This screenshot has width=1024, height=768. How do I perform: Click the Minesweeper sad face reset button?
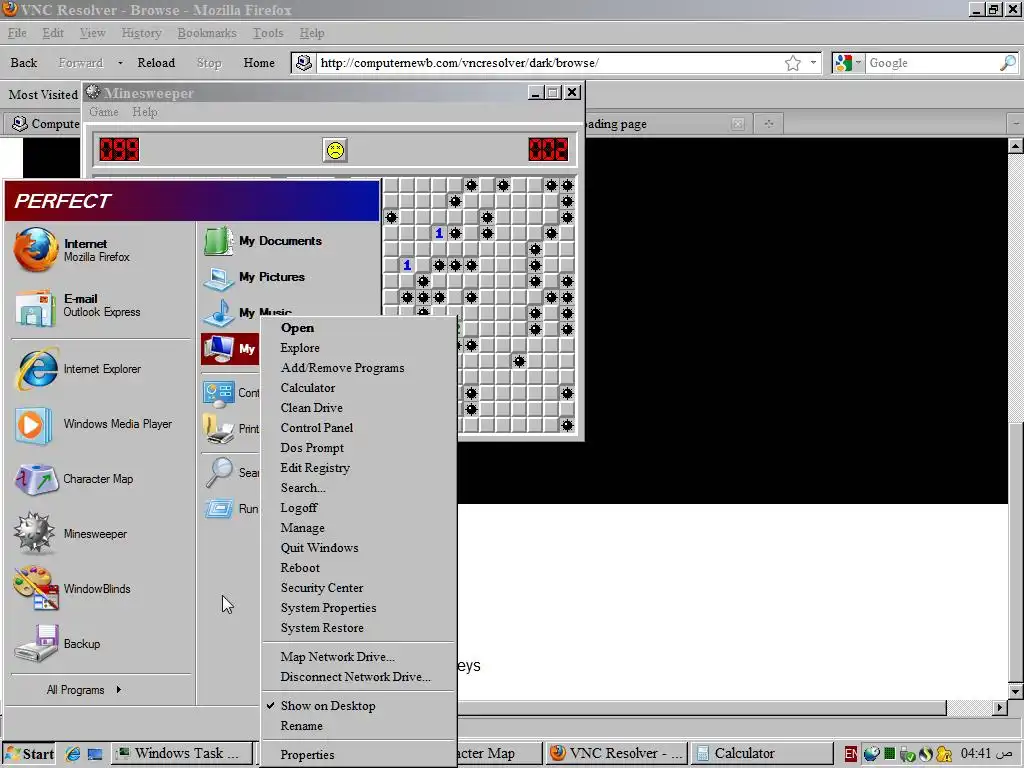335,150
